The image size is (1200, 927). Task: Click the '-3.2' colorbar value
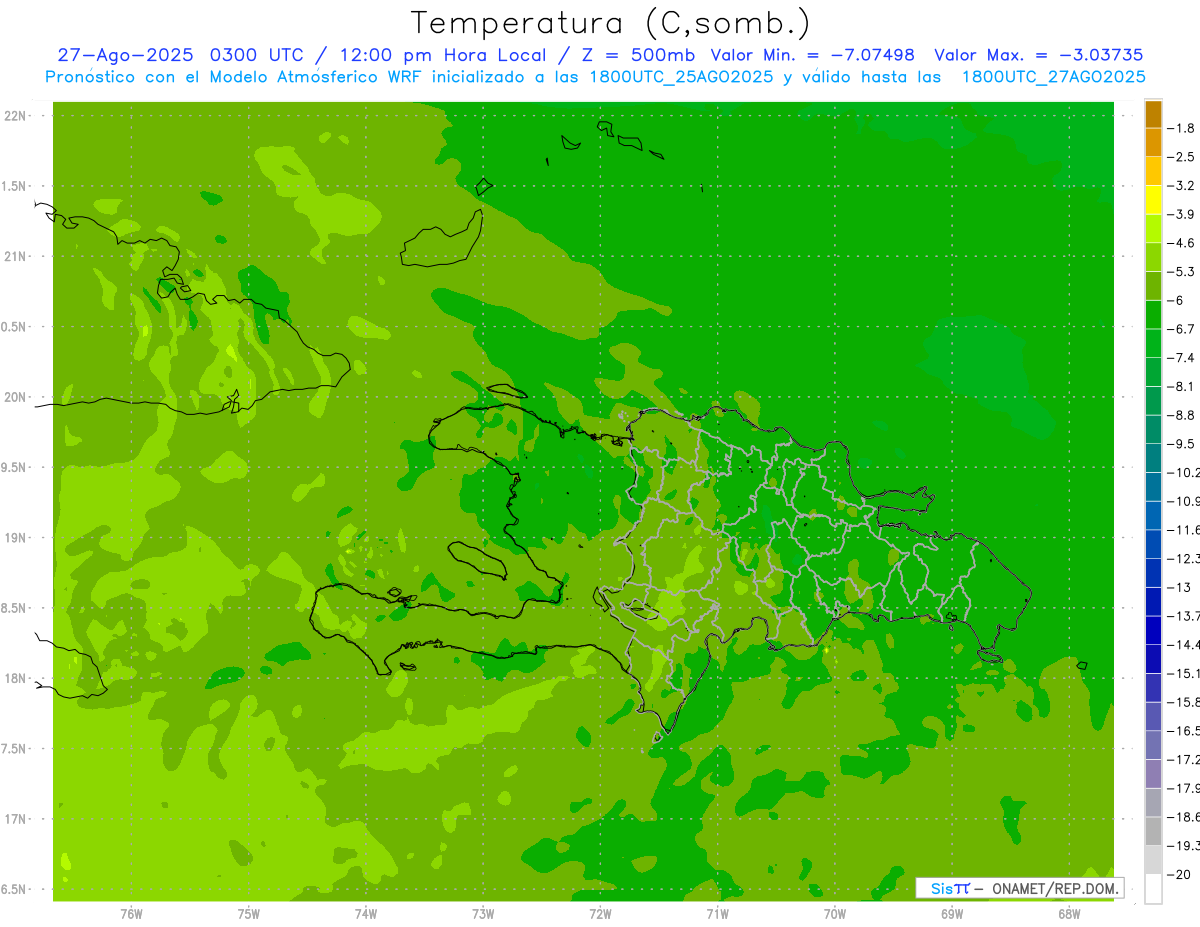click(1182, 186)
